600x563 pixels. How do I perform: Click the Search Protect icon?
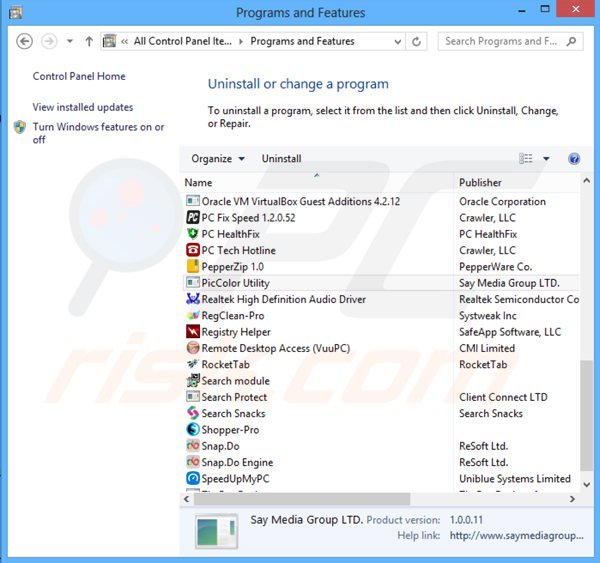tap(193, 397)
